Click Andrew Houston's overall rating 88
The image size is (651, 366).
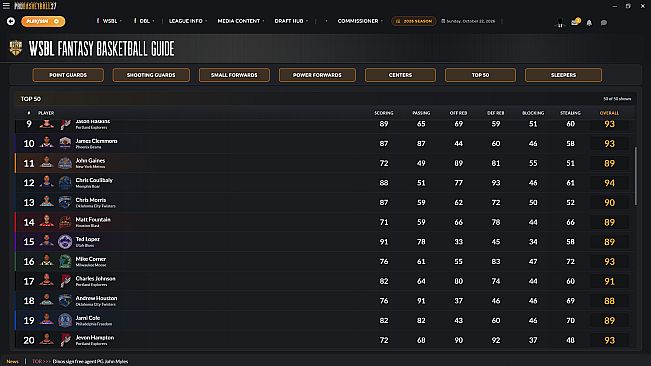[x=609, y=301]
